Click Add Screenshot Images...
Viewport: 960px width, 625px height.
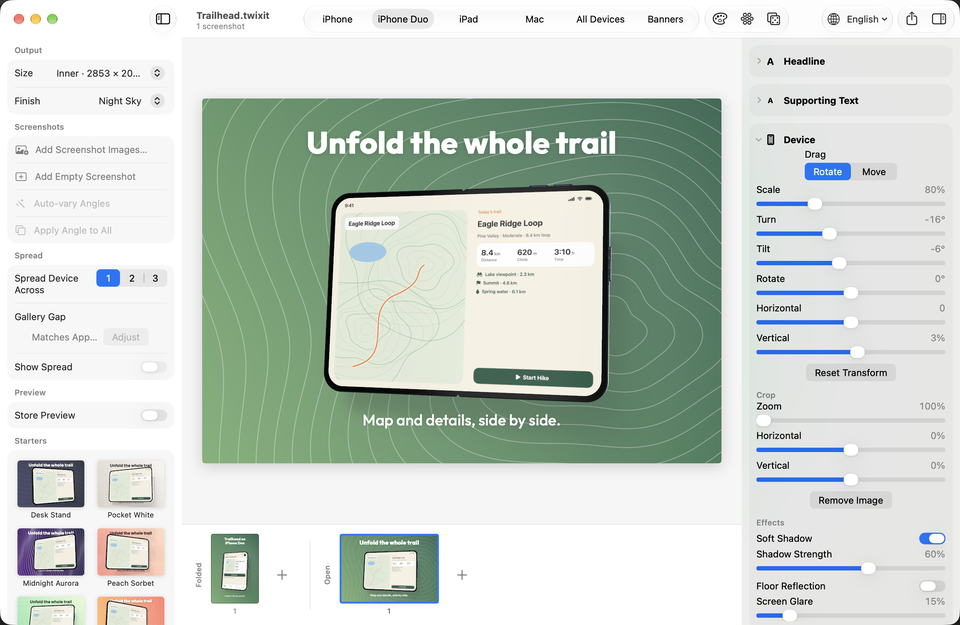[x=91, y=150]
